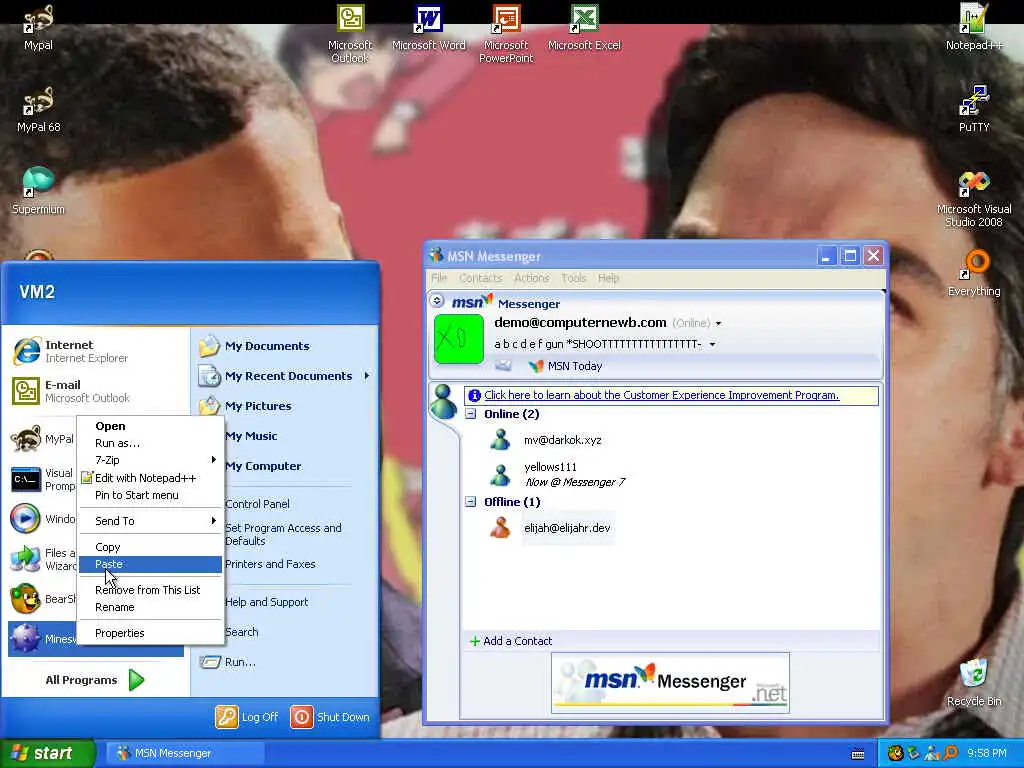
Task: Click the 9:58 PM taskbar clock
Action: [x=987, y=753]
